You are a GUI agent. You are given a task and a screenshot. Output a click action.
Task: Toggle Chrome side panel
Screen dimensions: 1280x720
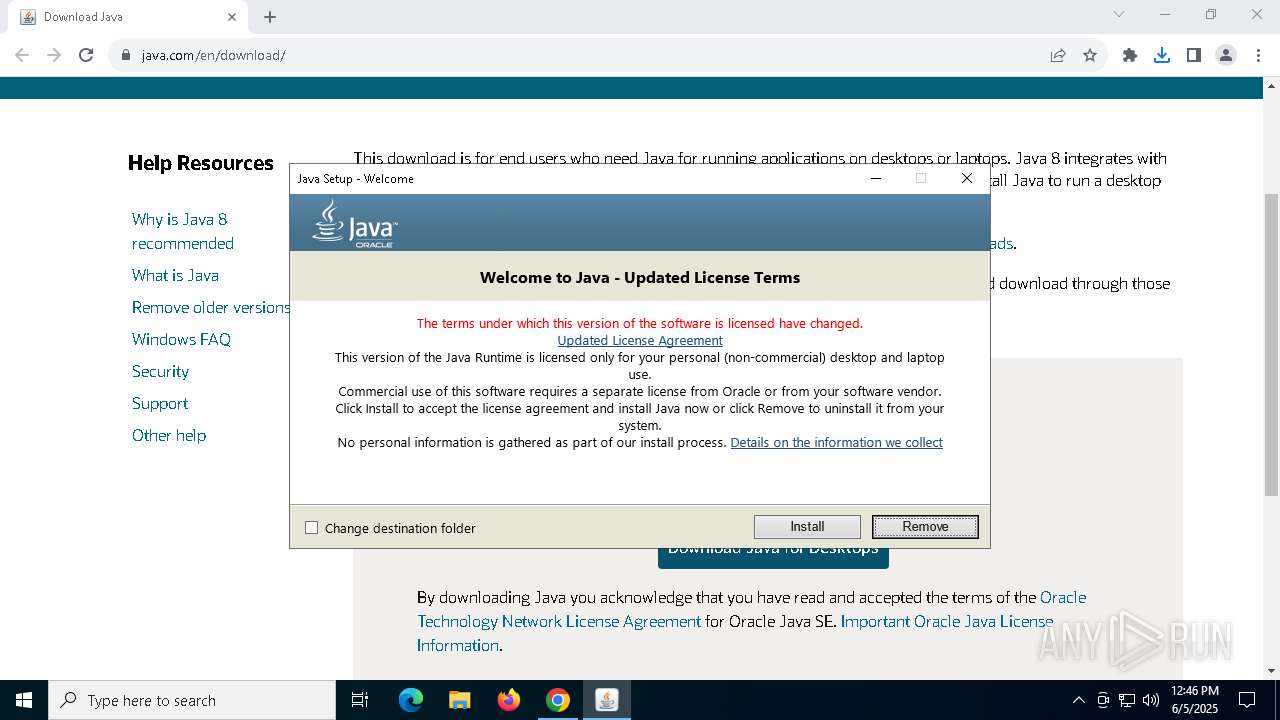[1194, 55]
